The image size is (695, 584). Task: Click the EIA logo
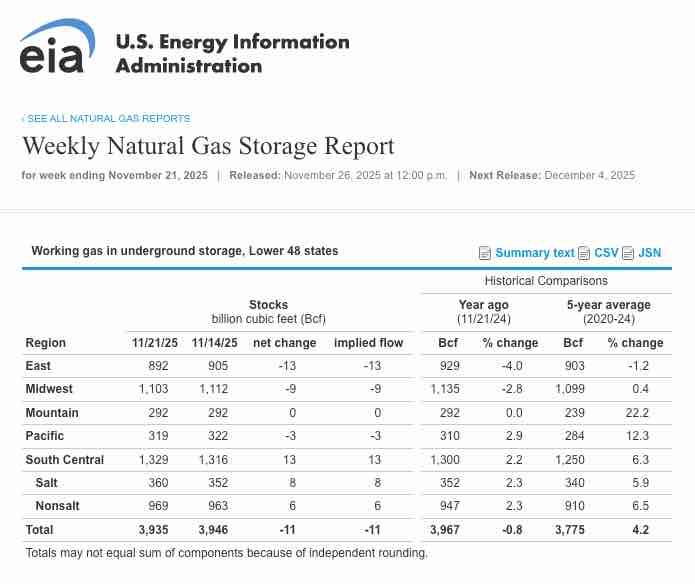tap(57, 47)
